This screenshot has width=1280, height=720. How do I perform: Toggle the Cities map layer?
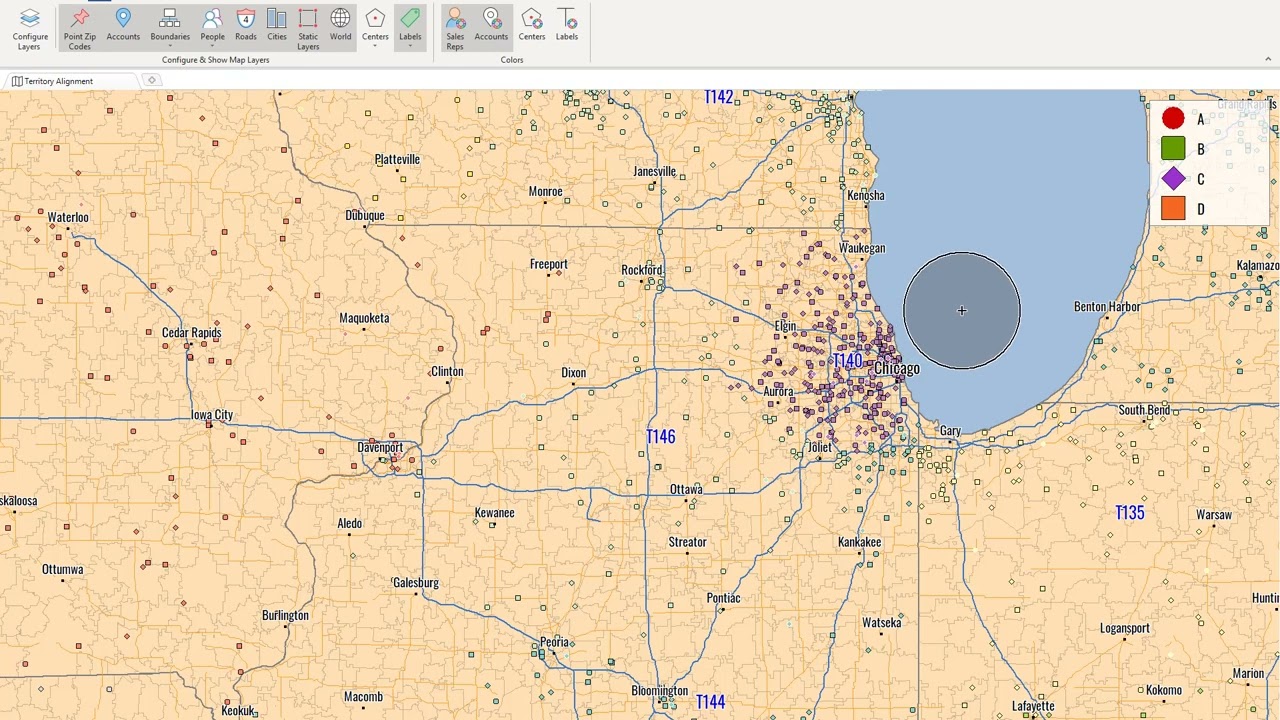click(277, 26)
